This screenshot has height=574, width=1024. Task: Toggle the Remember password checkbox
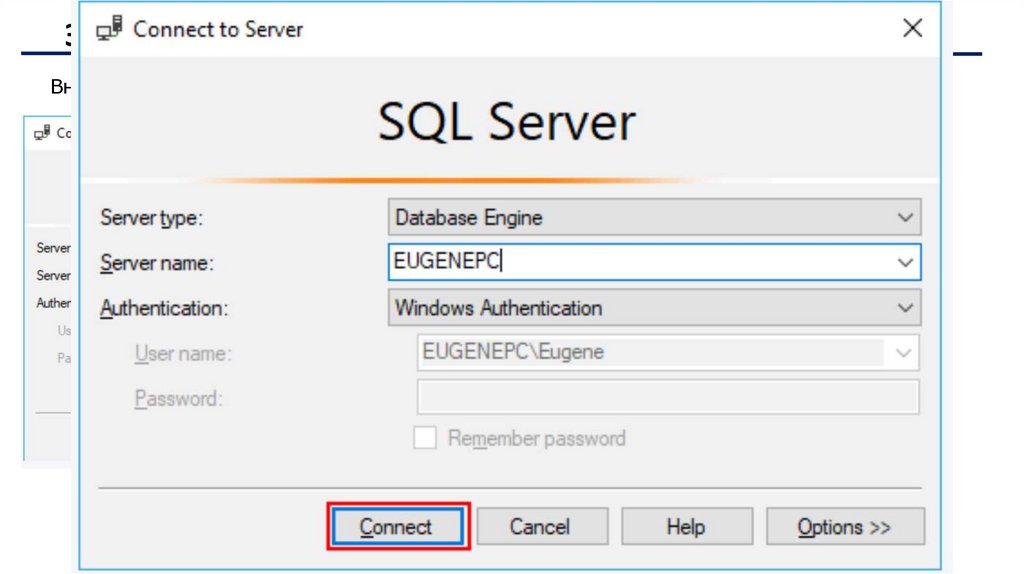[425, 438]
